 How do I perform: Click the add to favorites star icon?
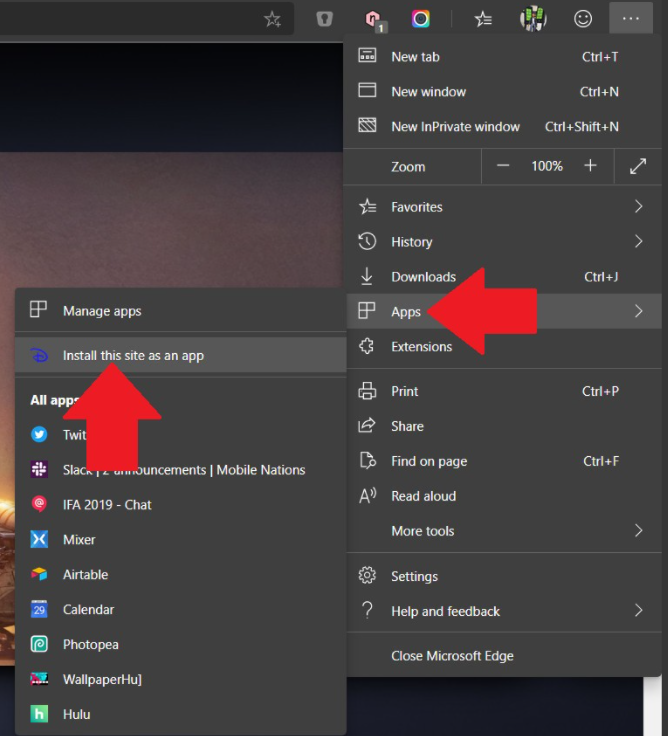click(272, 19)
